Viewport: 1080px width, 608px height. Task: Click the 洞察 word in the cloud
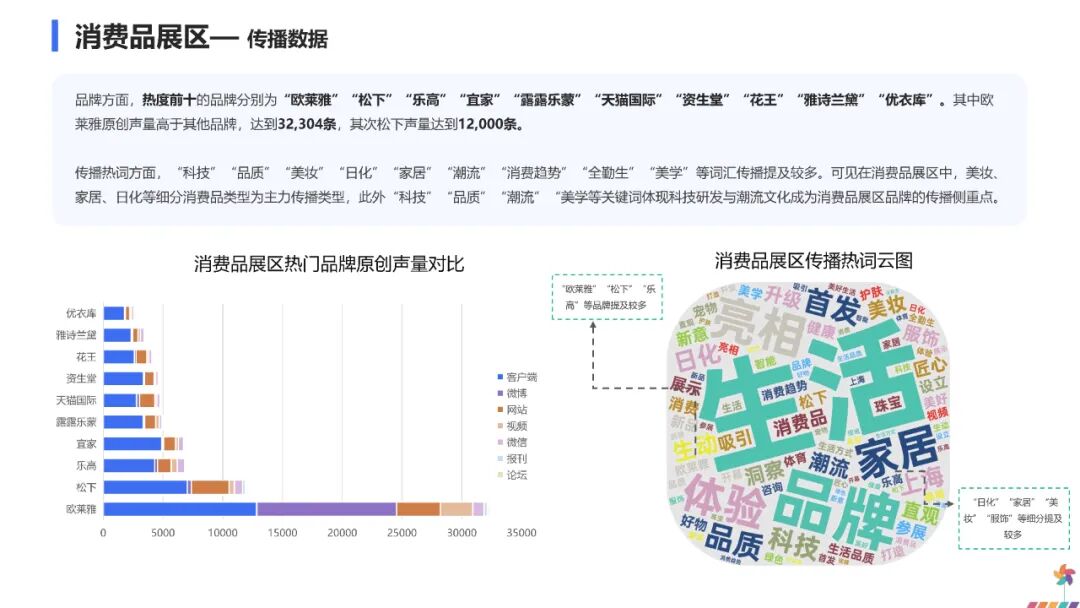click(x=763, y=472)
